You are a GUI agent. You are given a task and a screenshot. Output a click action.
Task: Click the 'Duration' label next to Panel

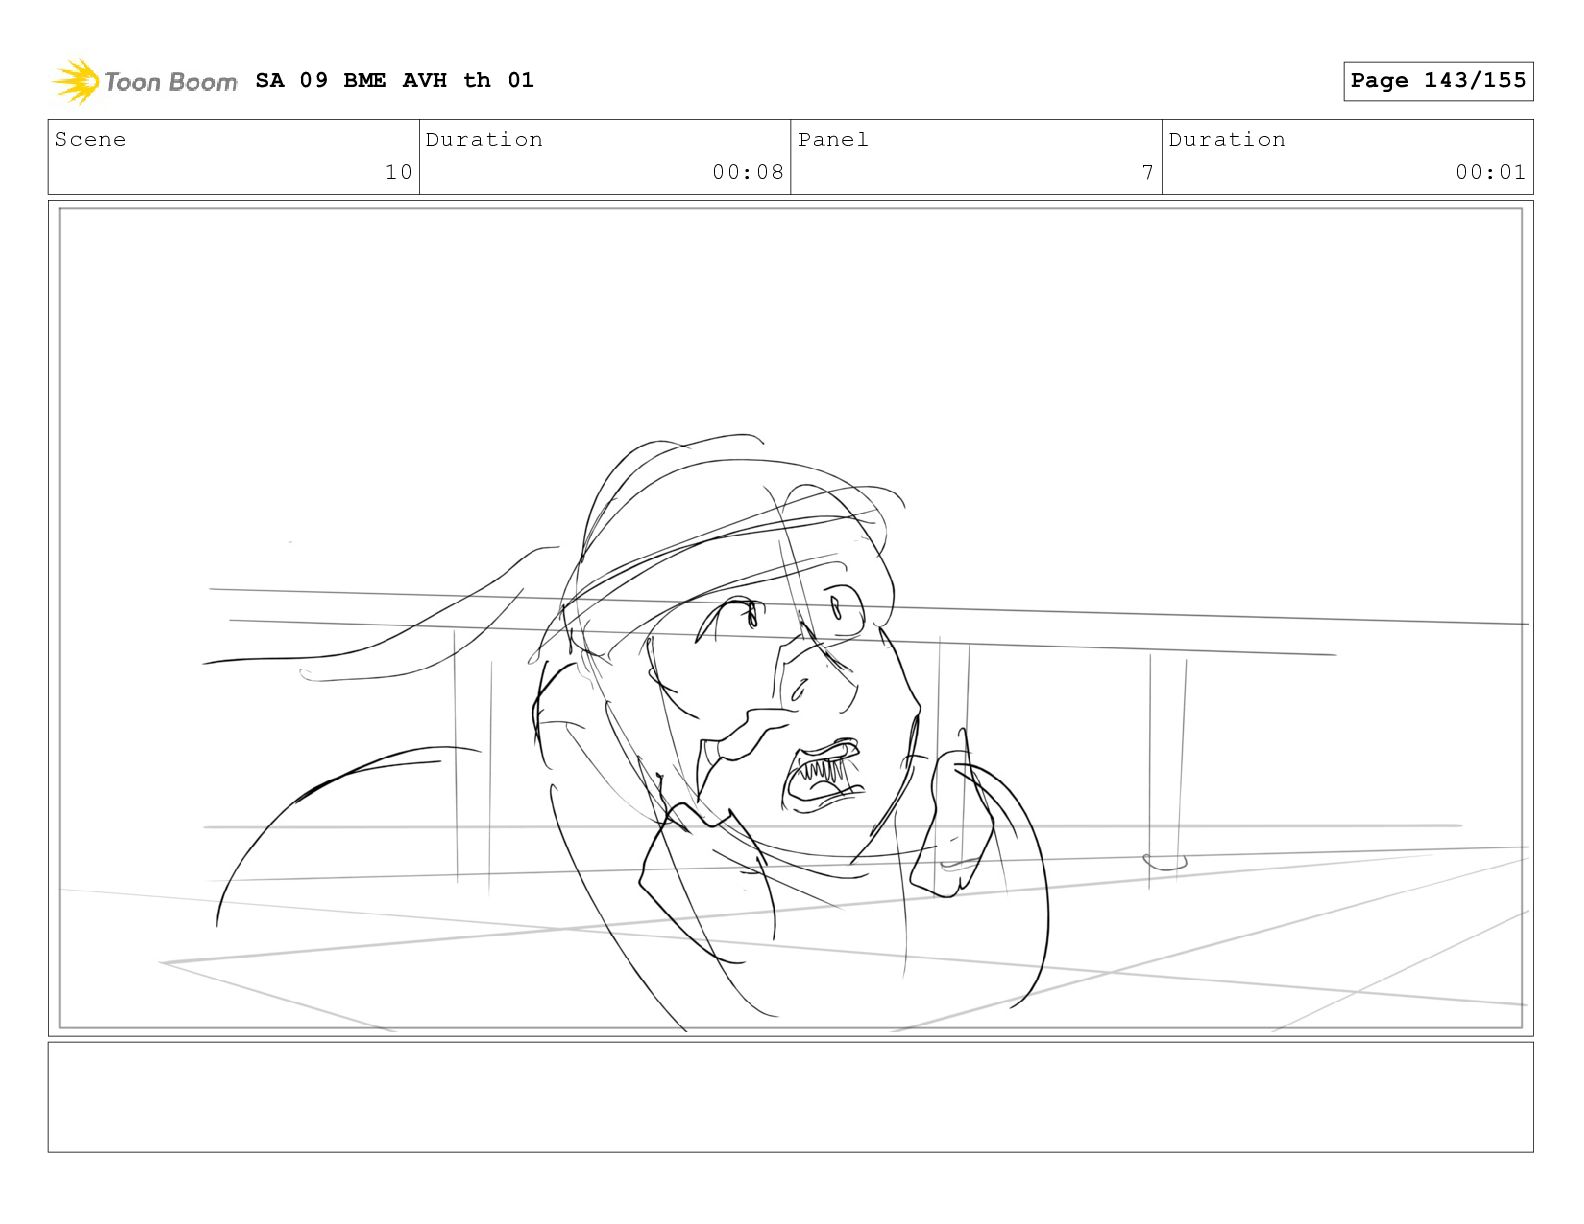pos(1227,140)
